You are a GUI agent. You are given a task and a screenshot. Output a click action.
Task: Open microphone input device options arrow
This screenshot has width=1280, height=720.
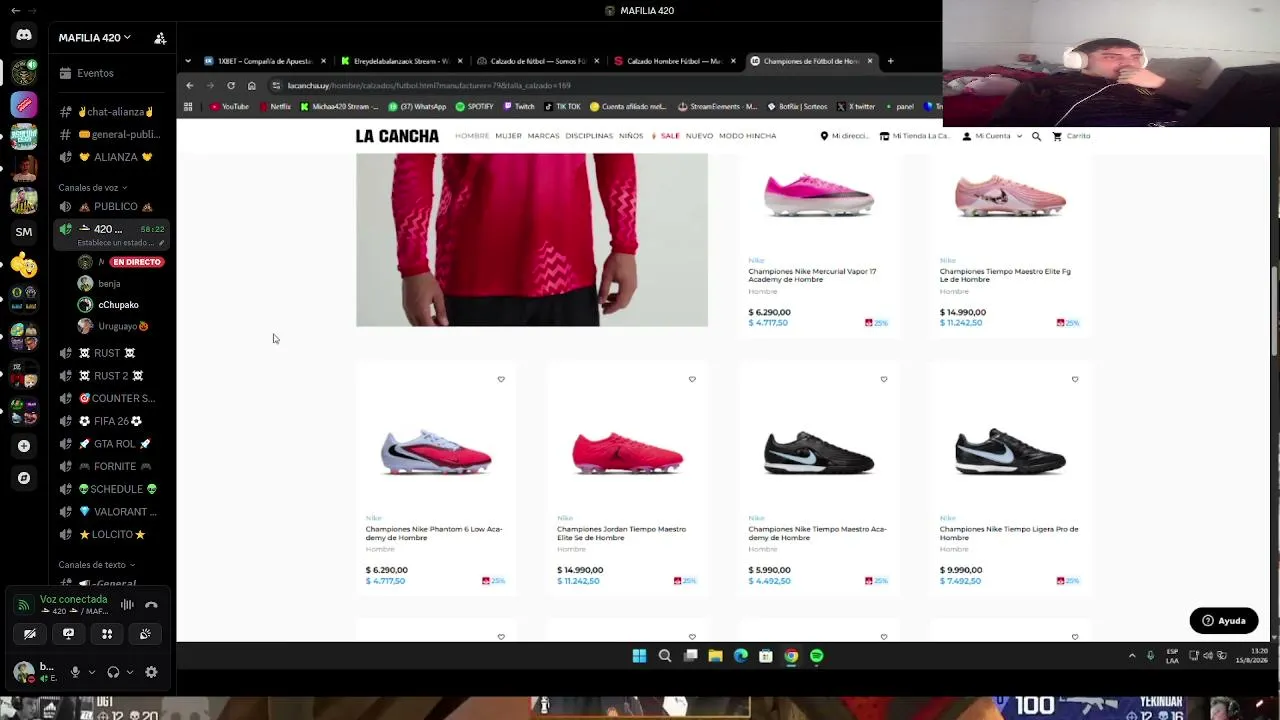(91, 673)
